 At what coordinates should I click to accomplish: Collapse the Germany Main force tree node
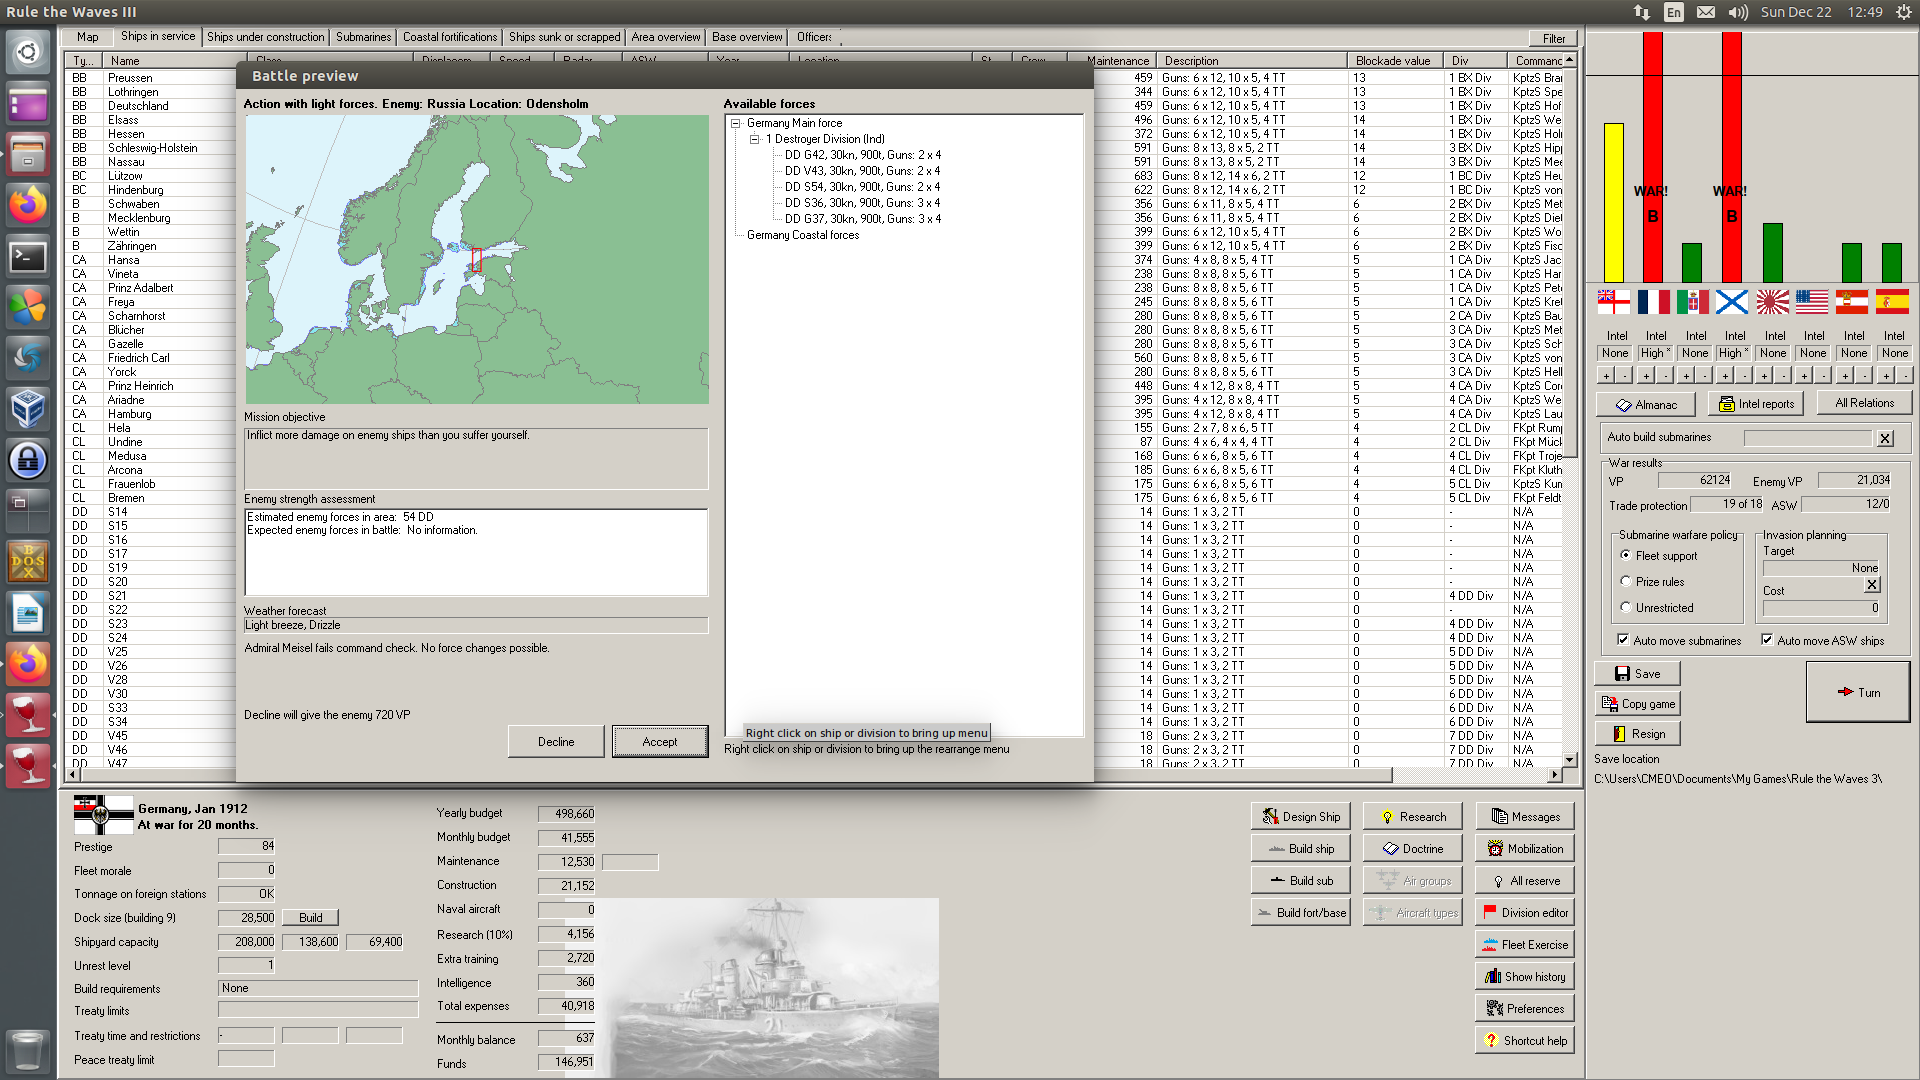tap(736, 123)
